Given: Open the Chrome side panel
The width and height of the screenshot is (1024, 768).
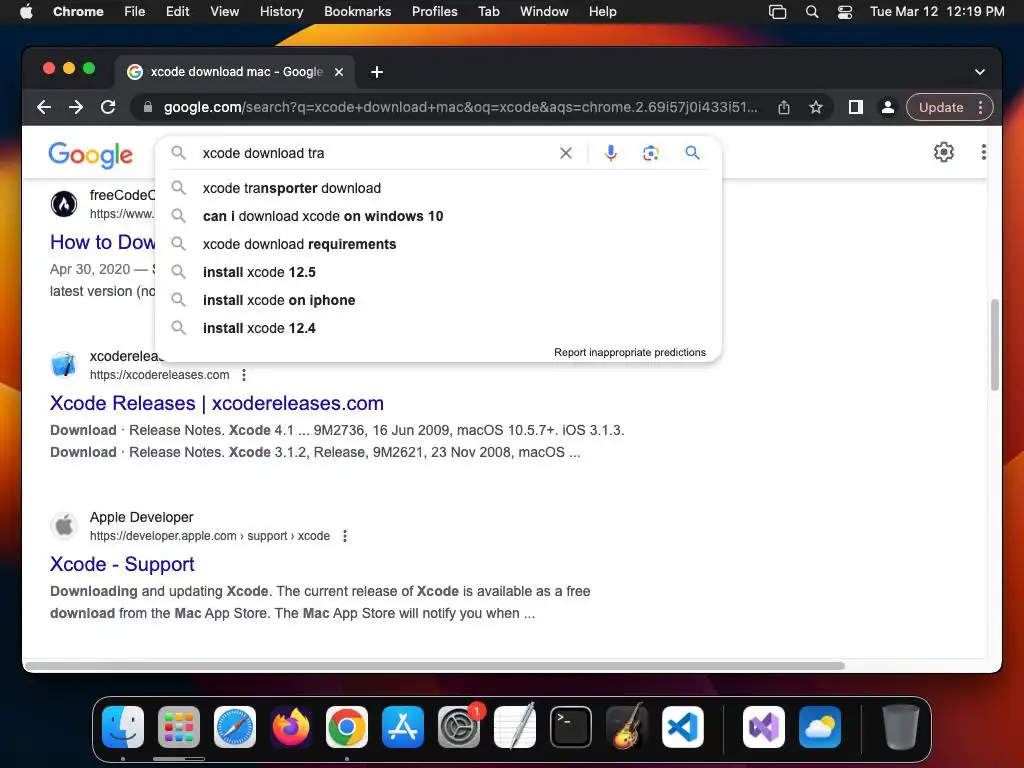Looking at the screenshot, I should (x=856, y=107).
